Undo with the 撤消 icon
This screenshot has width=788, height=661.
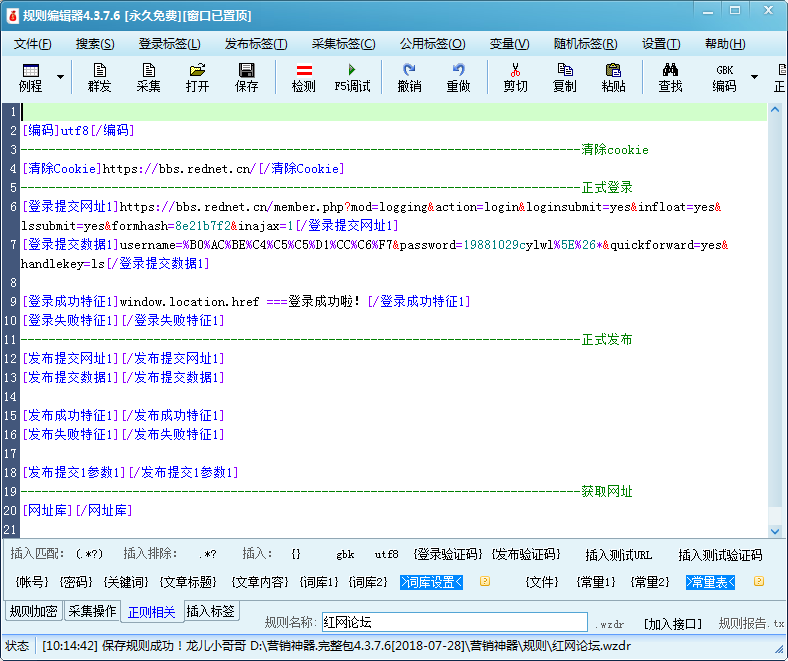[409, 77]
